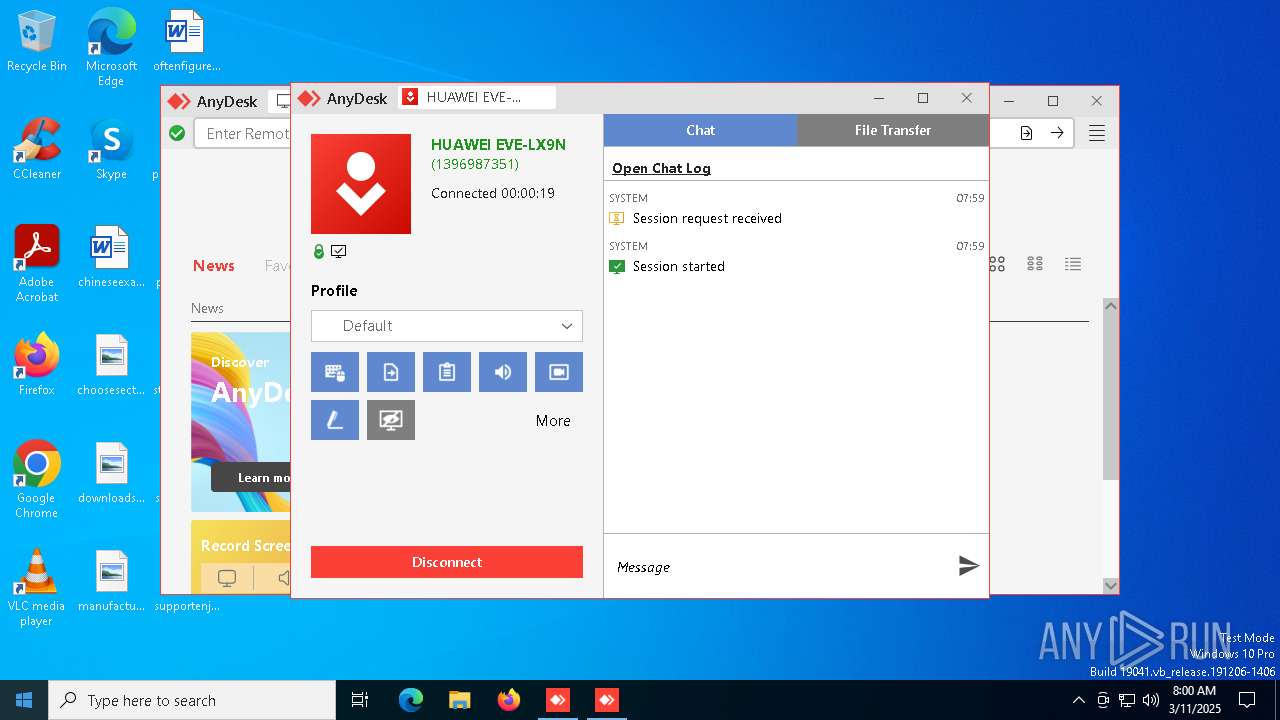Viewport: 1280px width, 720px height.
Task: Select Skype desktop icon
Action: (x=111, y=149)
